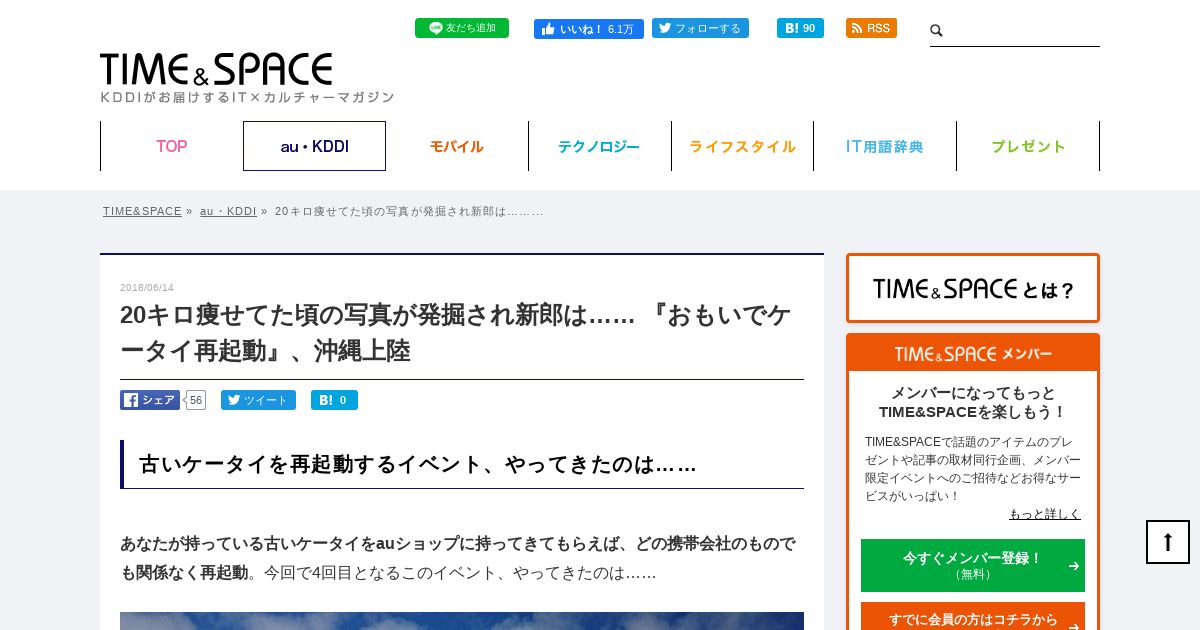Click the Twitter follow button
Image resolution: width=1200 pixels, height=630 pixels.
(700, 28)
